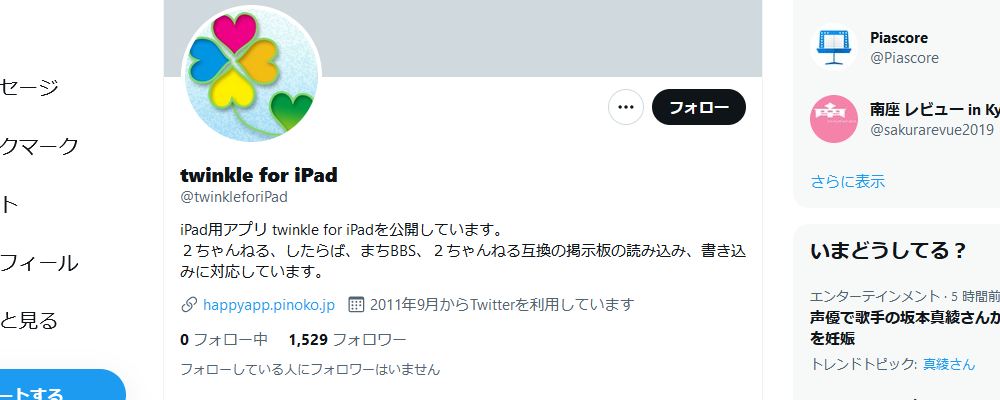Open the 南座 レビュー in Kyoto account

[x=934, y=110]
